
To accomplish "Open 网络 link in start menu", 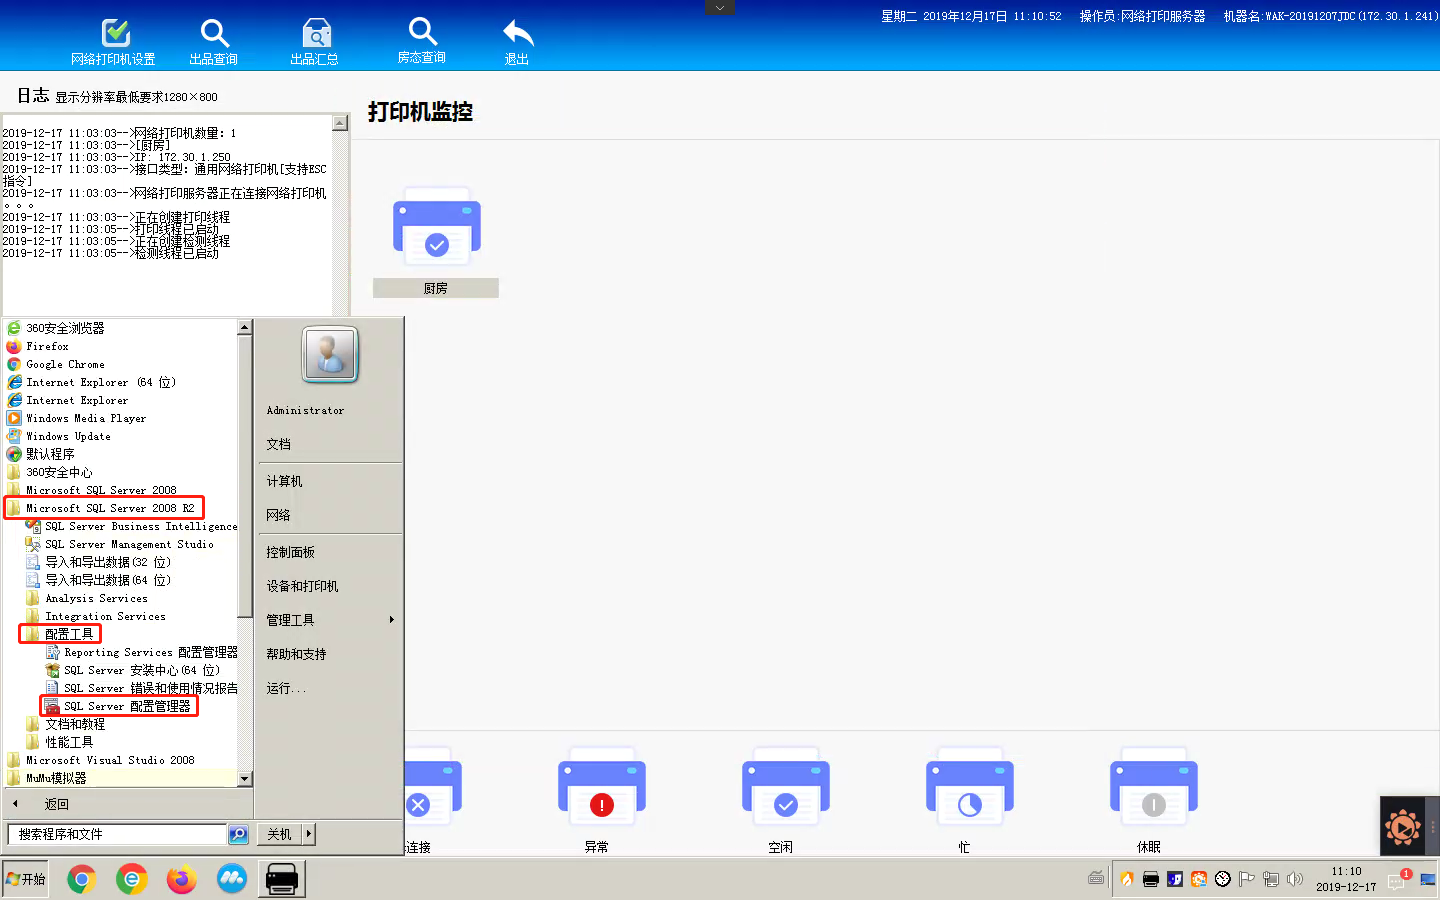I will tap(278, 515).
